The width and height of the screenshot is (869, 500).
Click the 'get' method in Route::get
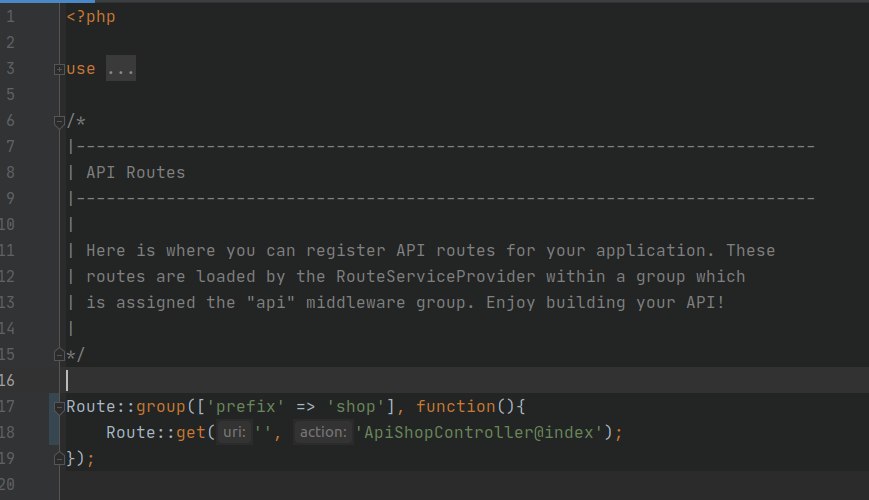coord(191,432)
